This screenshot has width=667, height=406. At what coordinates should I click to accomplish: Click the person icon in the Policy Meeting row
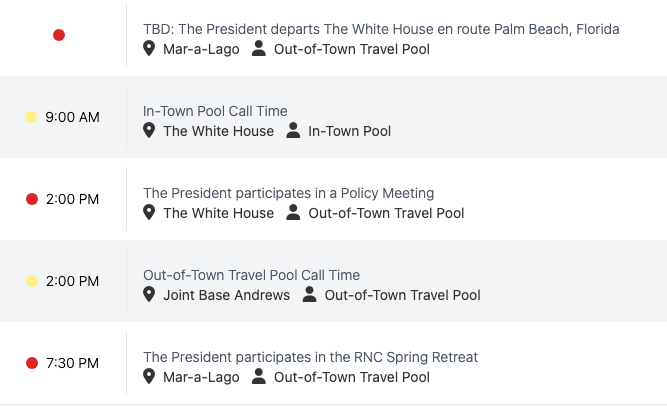click(x=293, y=213)
